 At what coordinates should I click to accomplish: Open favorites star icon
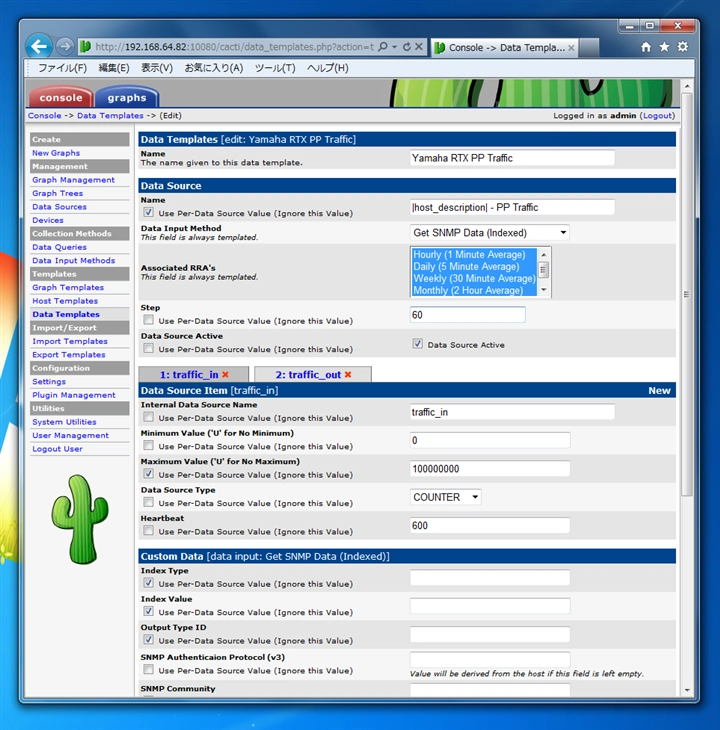click(x=664, y=47)
